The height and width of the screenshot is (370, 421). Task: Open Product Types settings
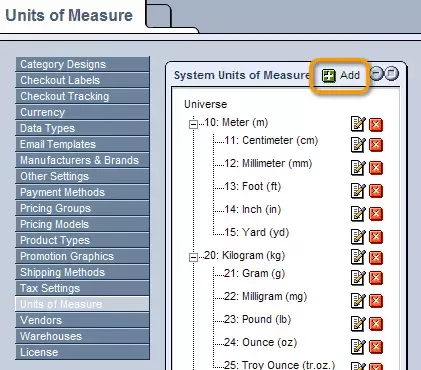[82, 240]
